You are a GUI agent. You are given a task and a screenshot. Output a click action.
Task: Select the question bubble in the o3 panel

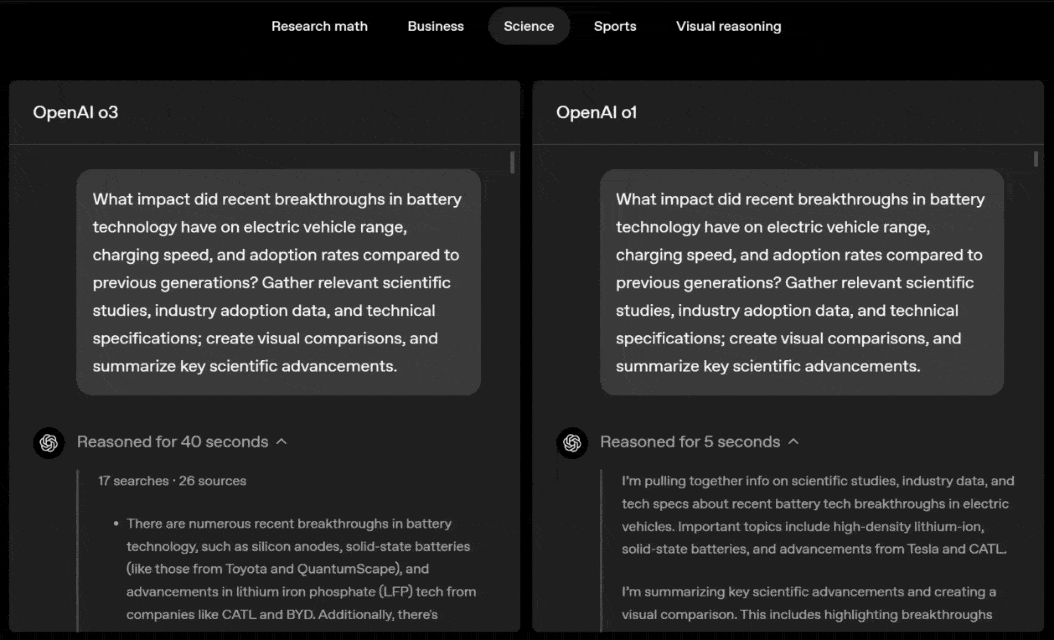(x=278, y=282)
